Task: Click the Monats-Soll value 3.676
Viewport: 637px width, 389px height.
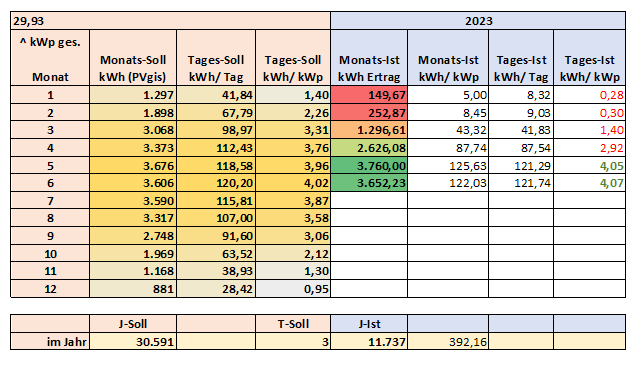Action: [x=133, y=166]
